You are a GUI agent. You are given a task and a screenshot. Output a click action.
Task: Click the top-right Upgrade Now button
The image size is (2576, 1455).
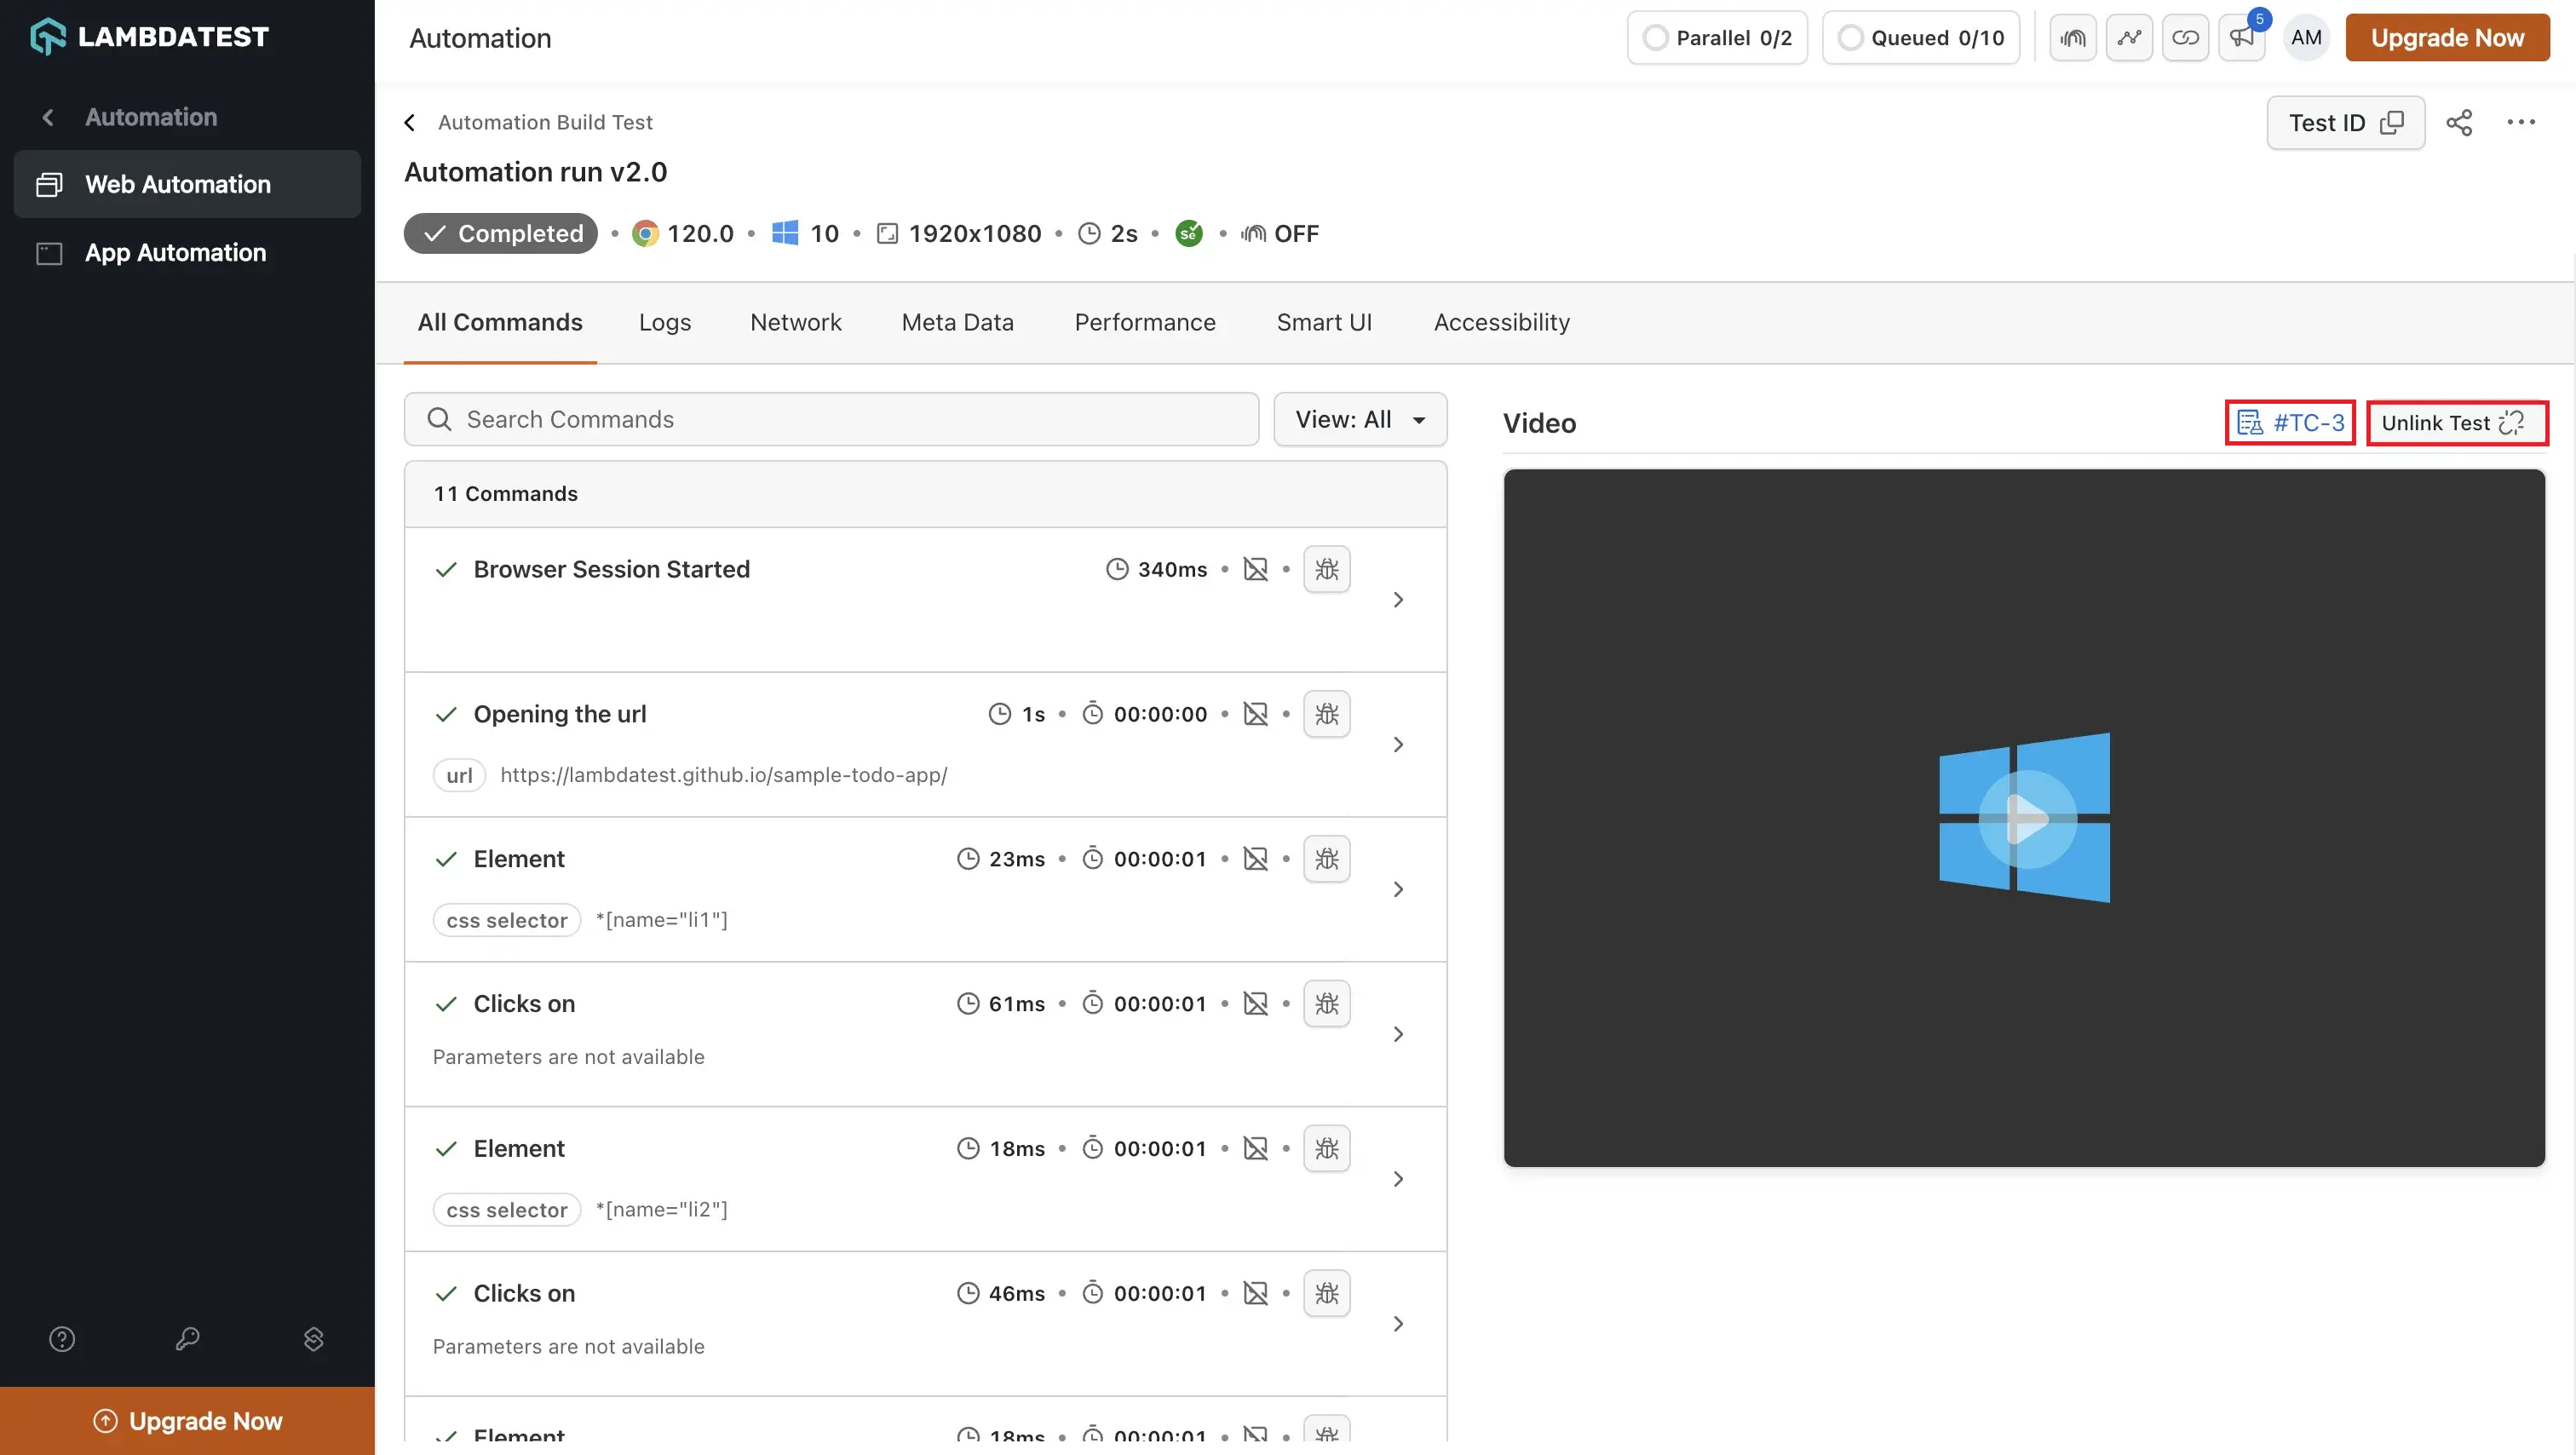2447,38
